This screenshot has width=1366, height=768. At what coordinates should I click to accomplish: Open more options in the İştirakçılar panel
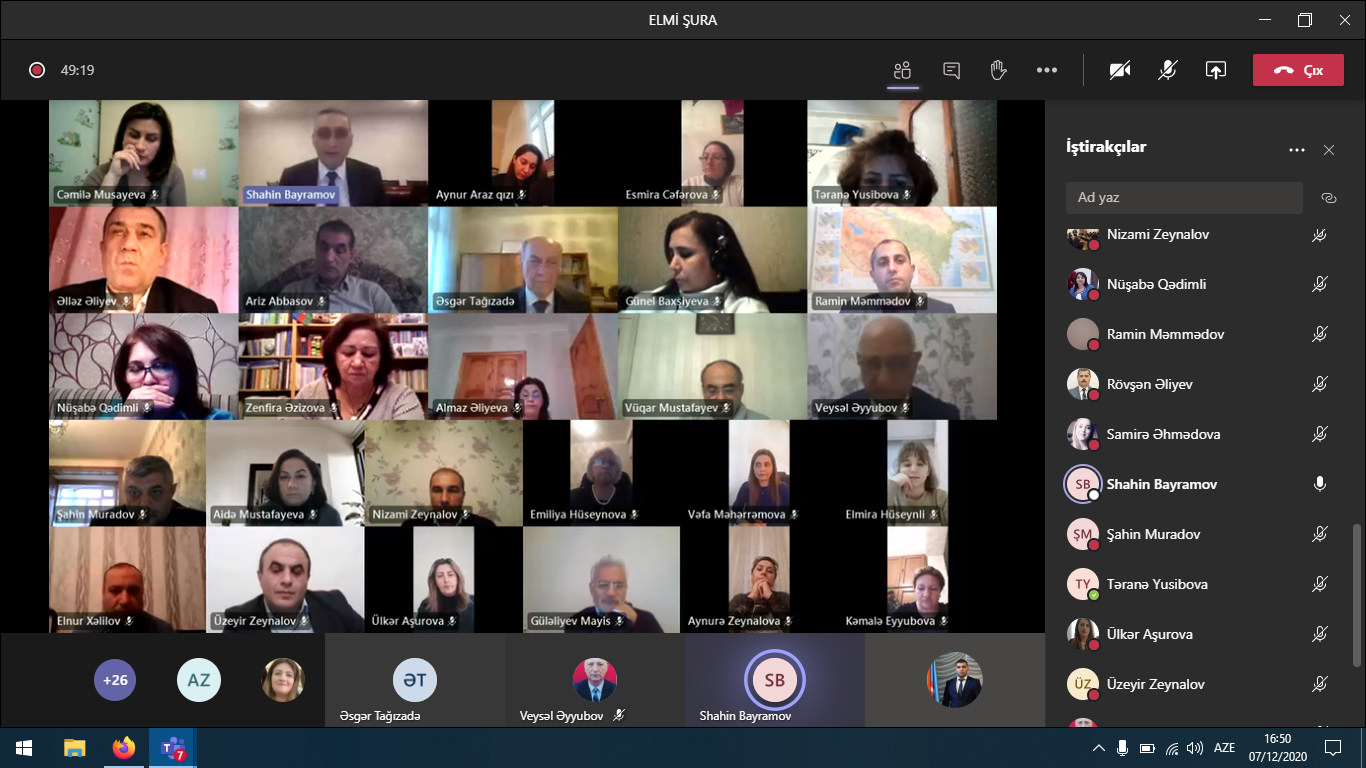pyautogui.click(x=1296, y=150)
